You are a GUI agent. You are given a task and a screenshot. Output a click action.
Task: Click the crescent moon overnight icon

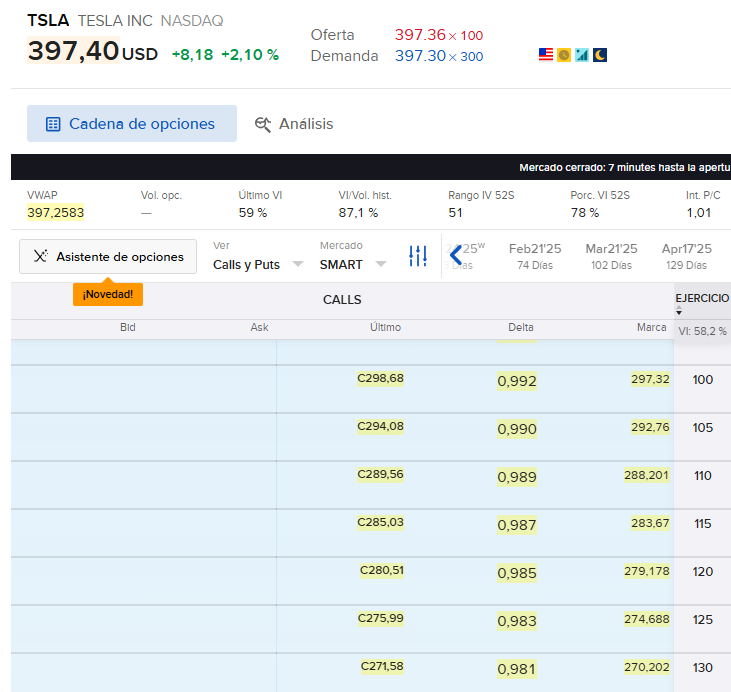[x=600, y=55]
